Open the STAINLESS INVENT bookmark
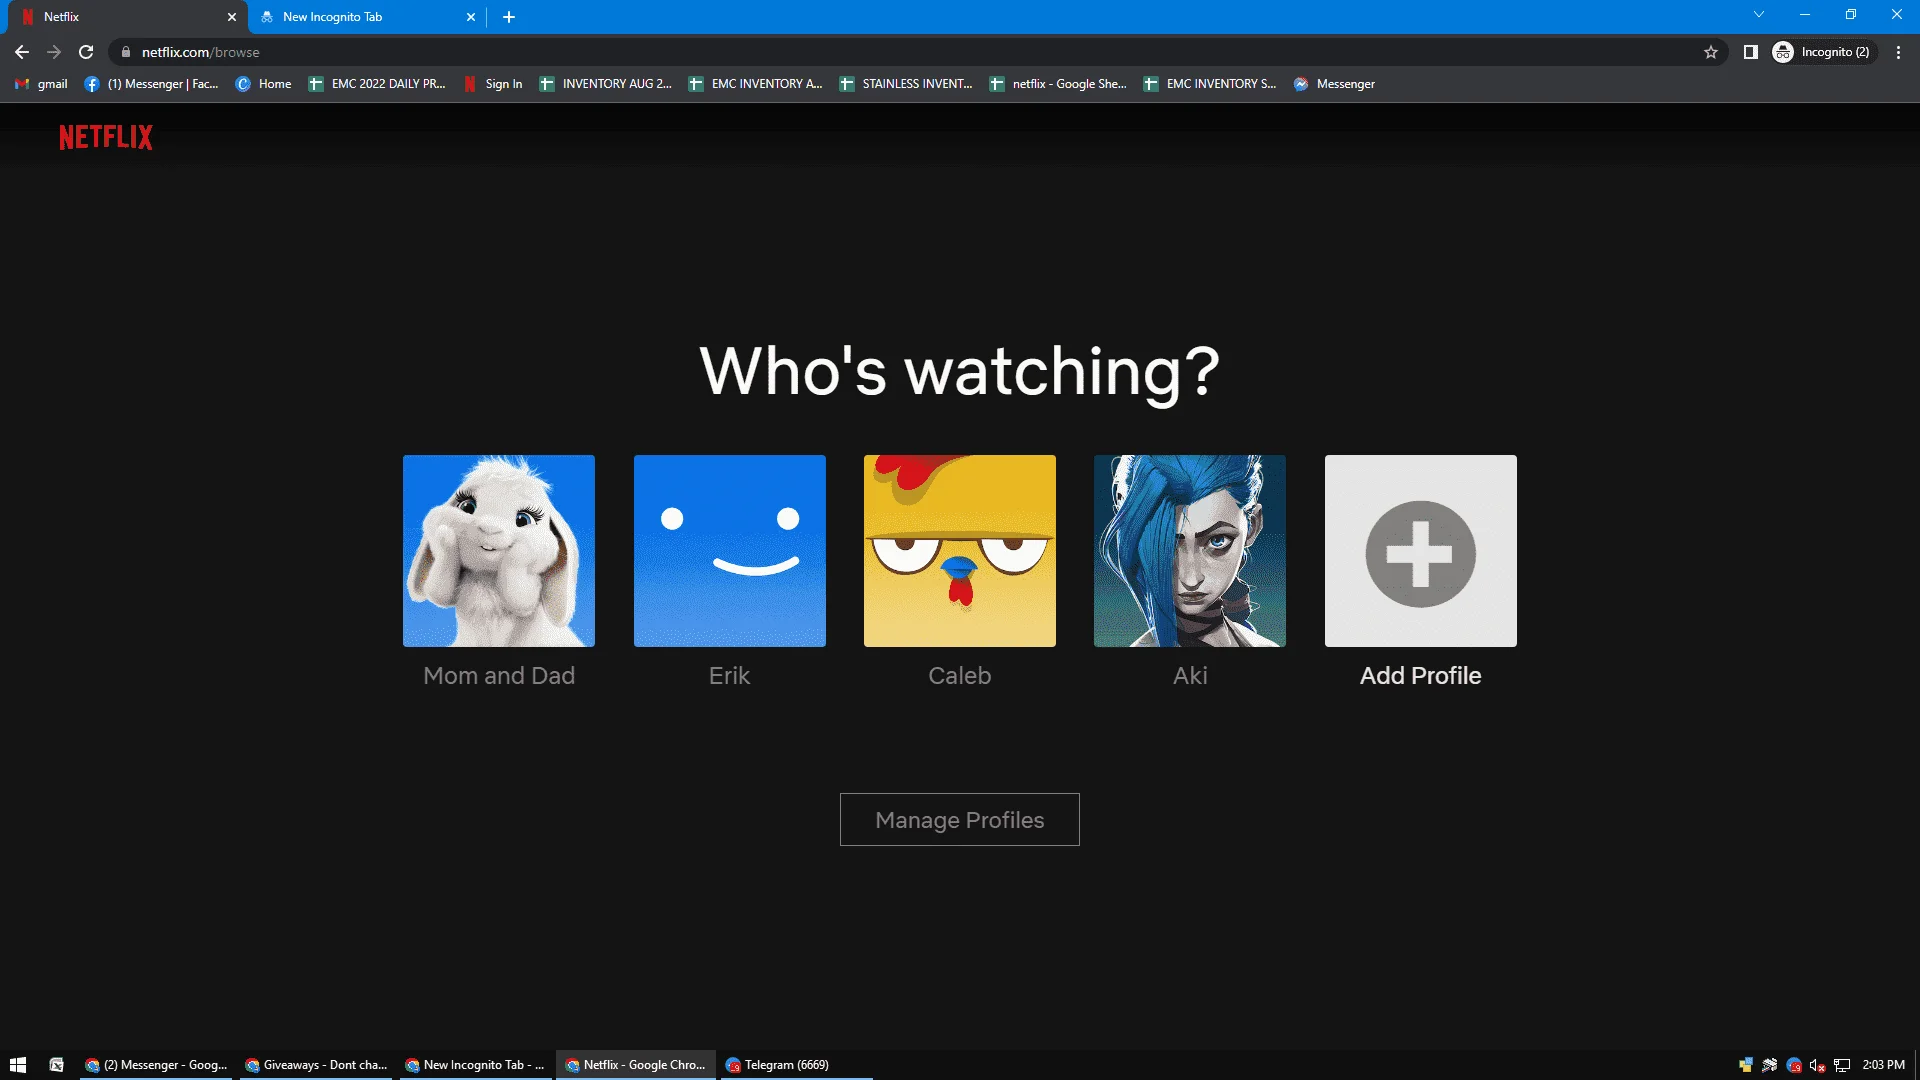 click(907, 84)
